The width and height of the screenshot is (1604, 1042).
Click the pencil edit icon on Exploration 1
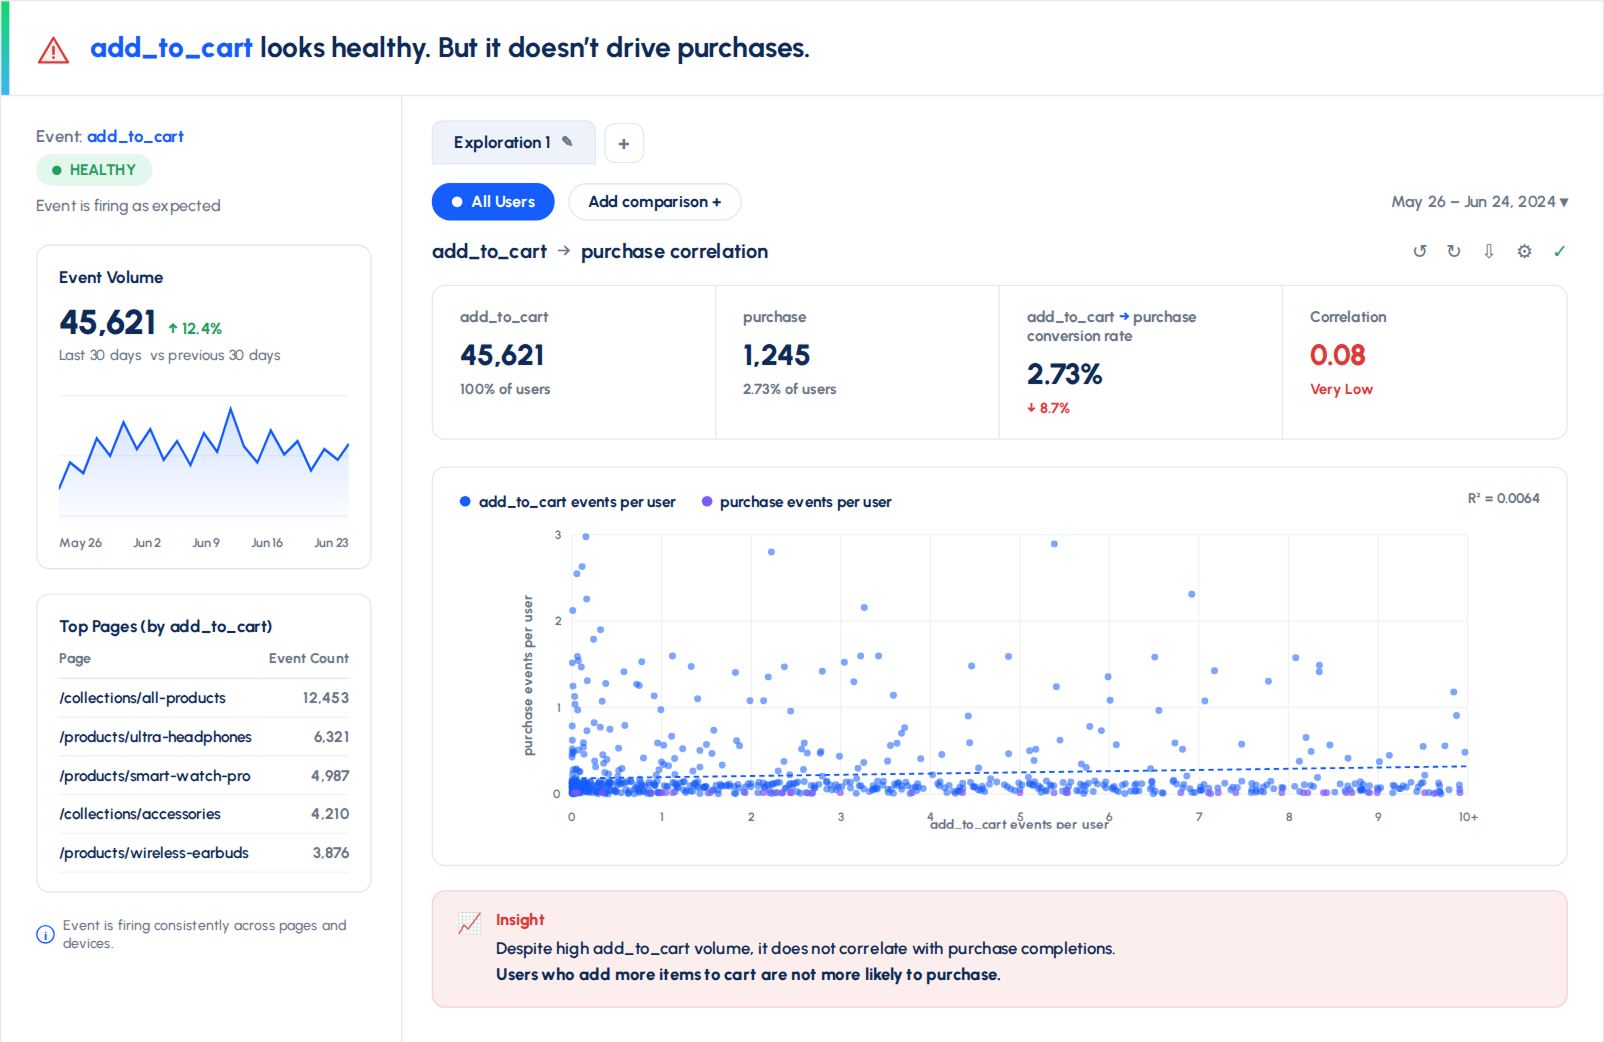click(567, 142)
